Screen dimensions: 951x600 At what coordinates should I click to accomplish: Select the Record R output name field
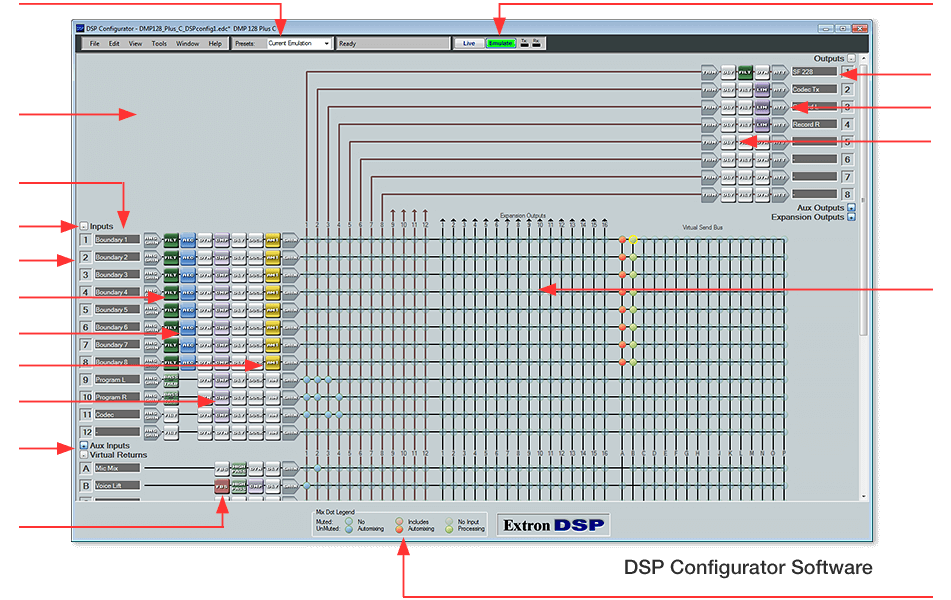click(813, 125)
